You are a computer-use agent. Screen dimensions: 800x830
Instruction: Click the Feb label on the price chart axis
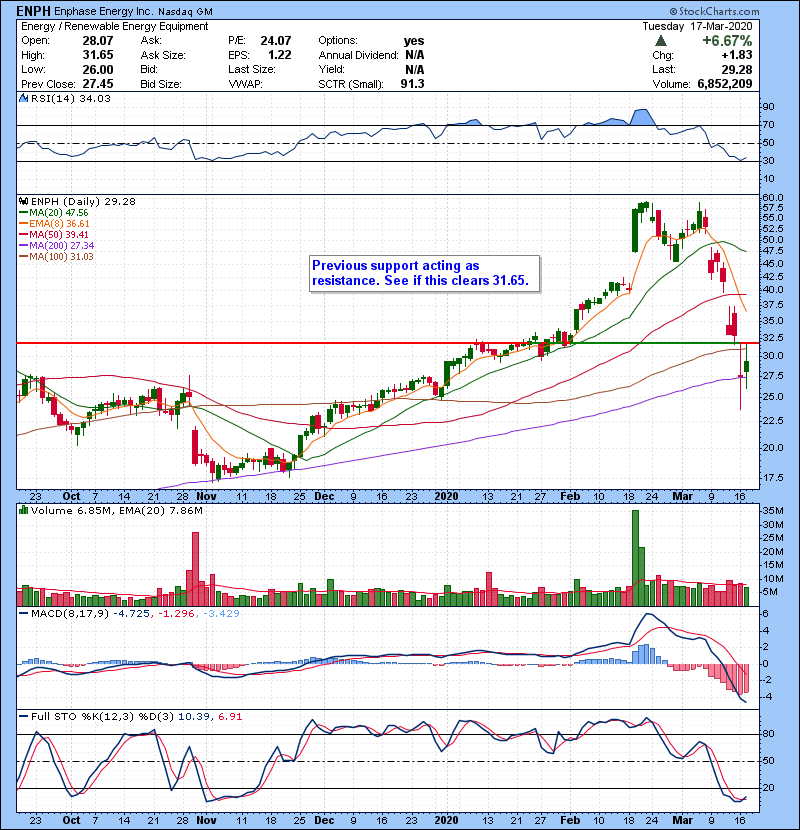(x=570, y=497)
